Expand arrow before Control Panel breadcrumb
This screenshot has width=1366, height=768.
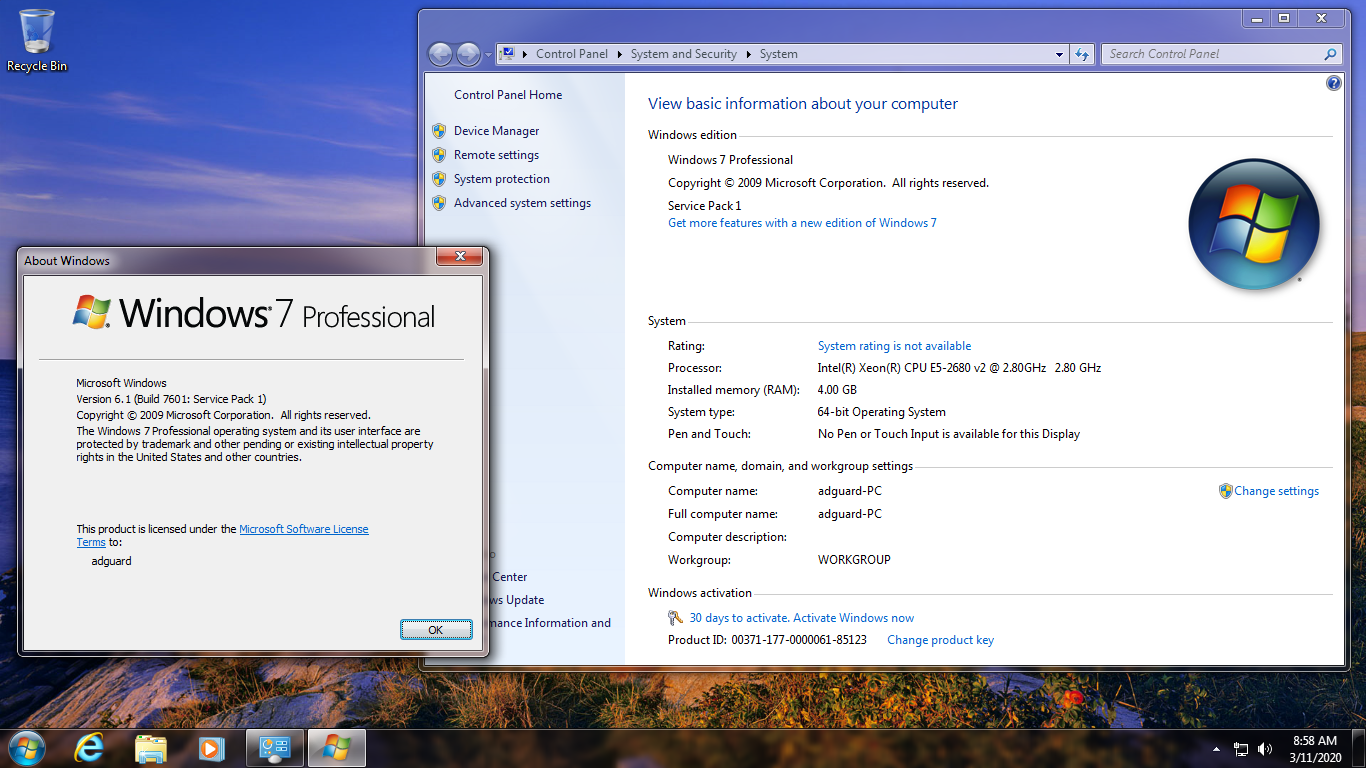[525, 54]
